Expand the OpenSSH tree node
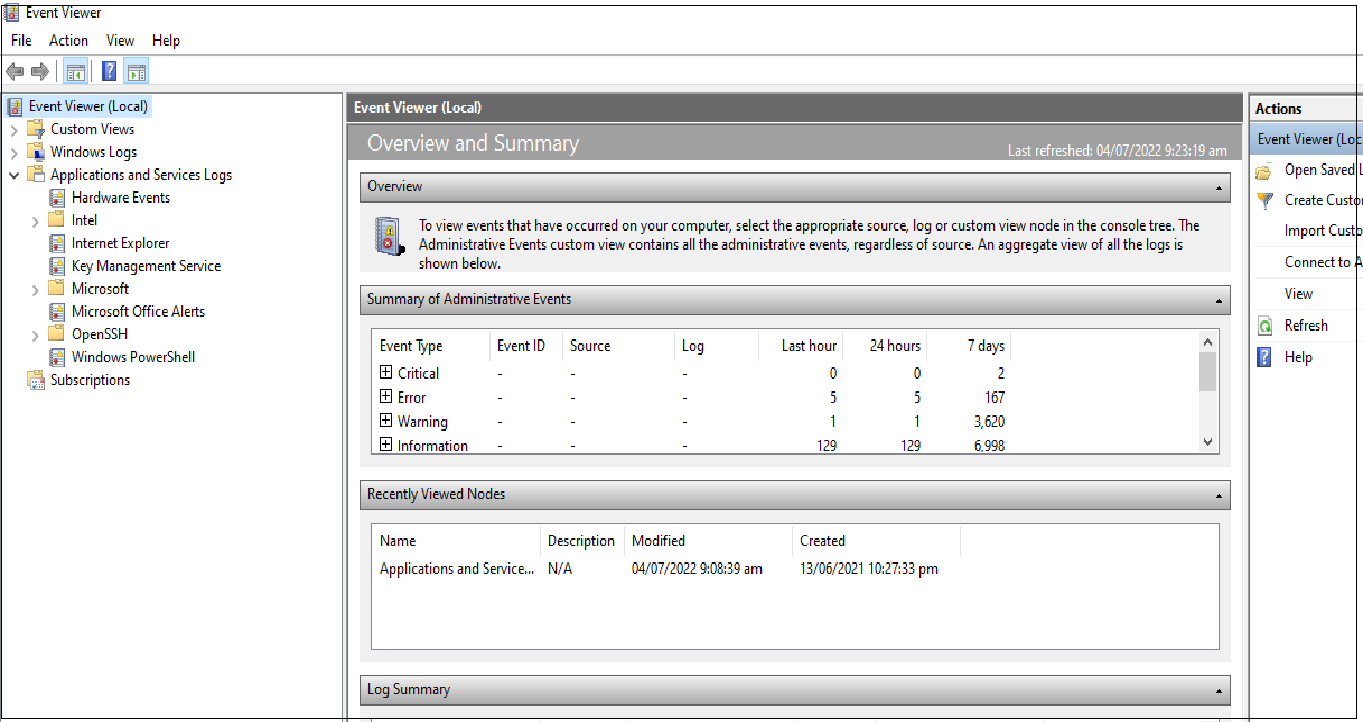This screenshot has width=1363, height=722. point(35,334)
